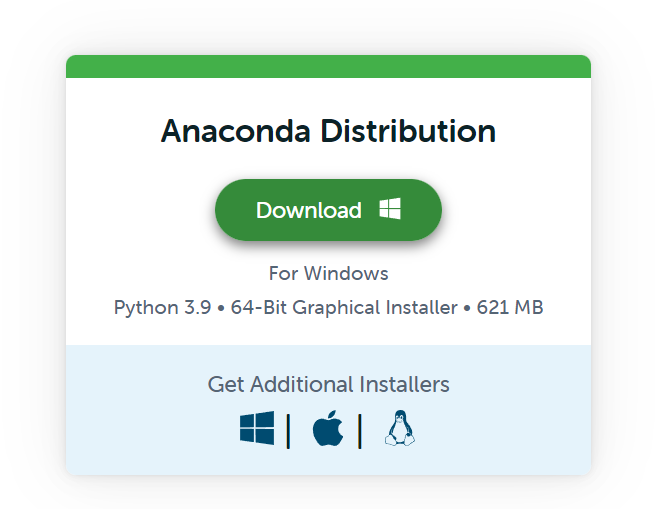Open the Windows additional installer icon
Screen dimensions: 668x509
[256, 428]
